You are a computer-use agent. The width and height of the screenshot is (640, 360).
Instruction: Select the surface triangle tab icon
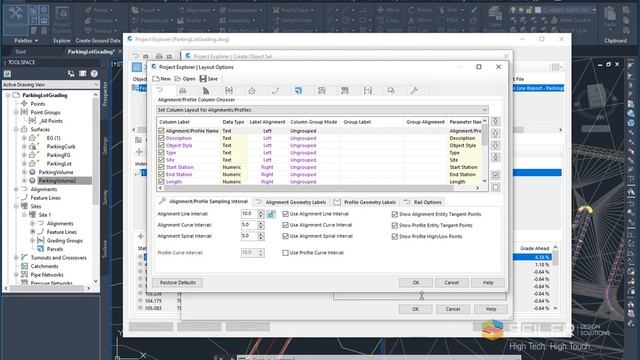(x=206, y=91)
